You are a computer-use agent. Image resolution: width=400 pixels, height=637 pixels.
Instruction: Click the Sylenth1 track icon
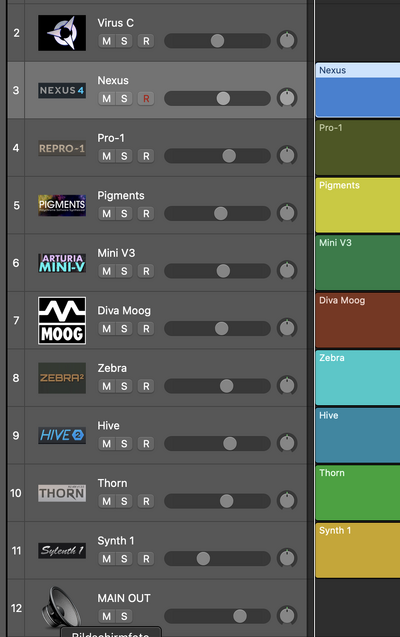(62, 550)
